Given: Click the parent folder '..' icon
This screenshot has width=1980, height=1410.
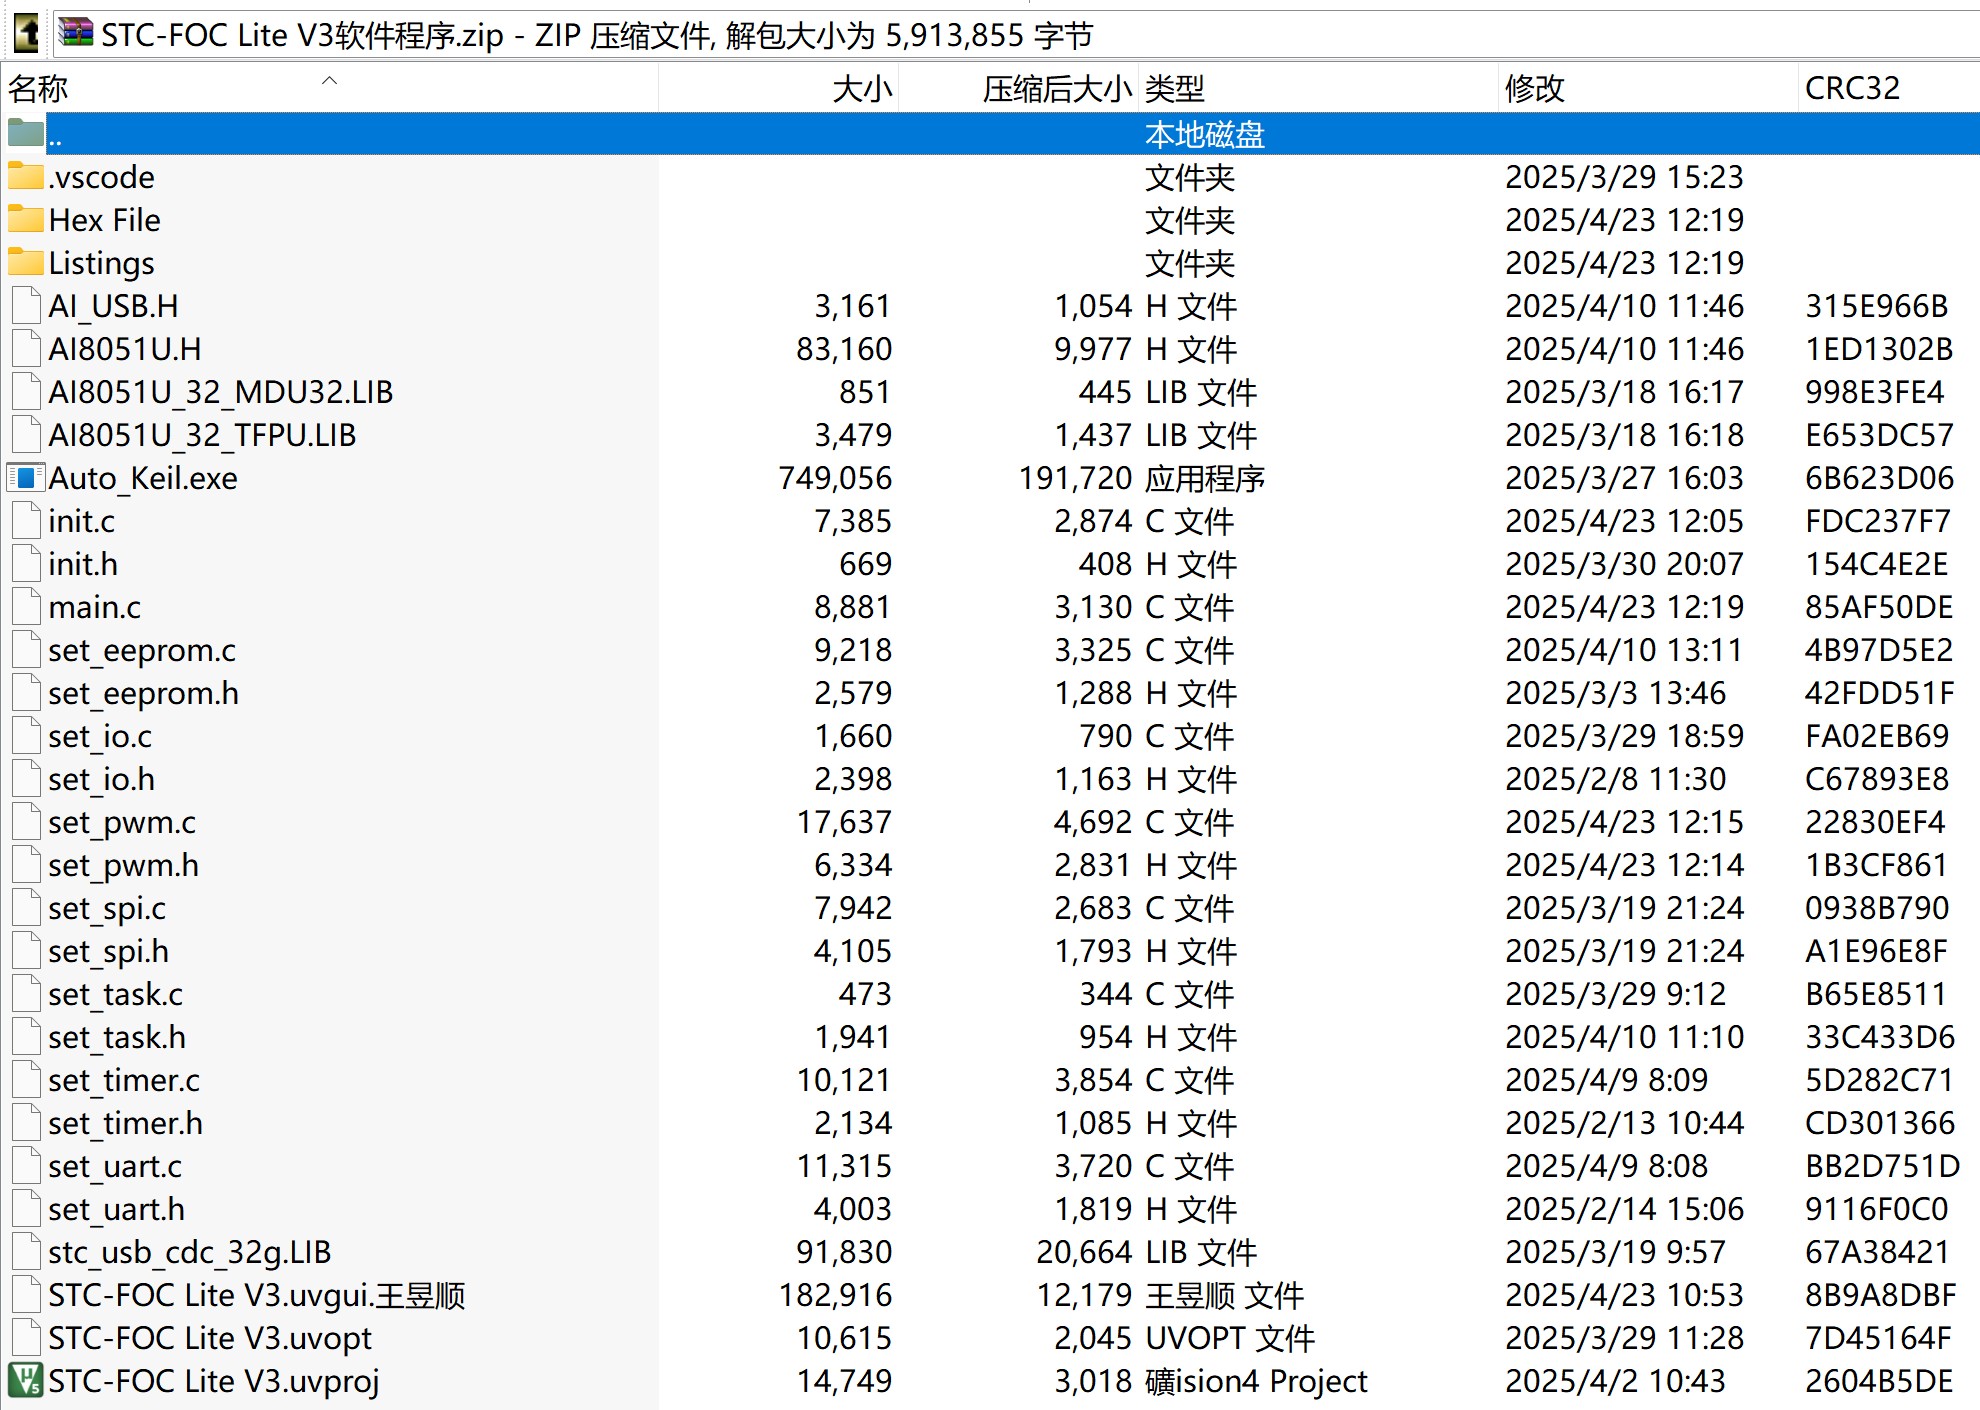Looking at the screenshot, I should pos(26,134).
